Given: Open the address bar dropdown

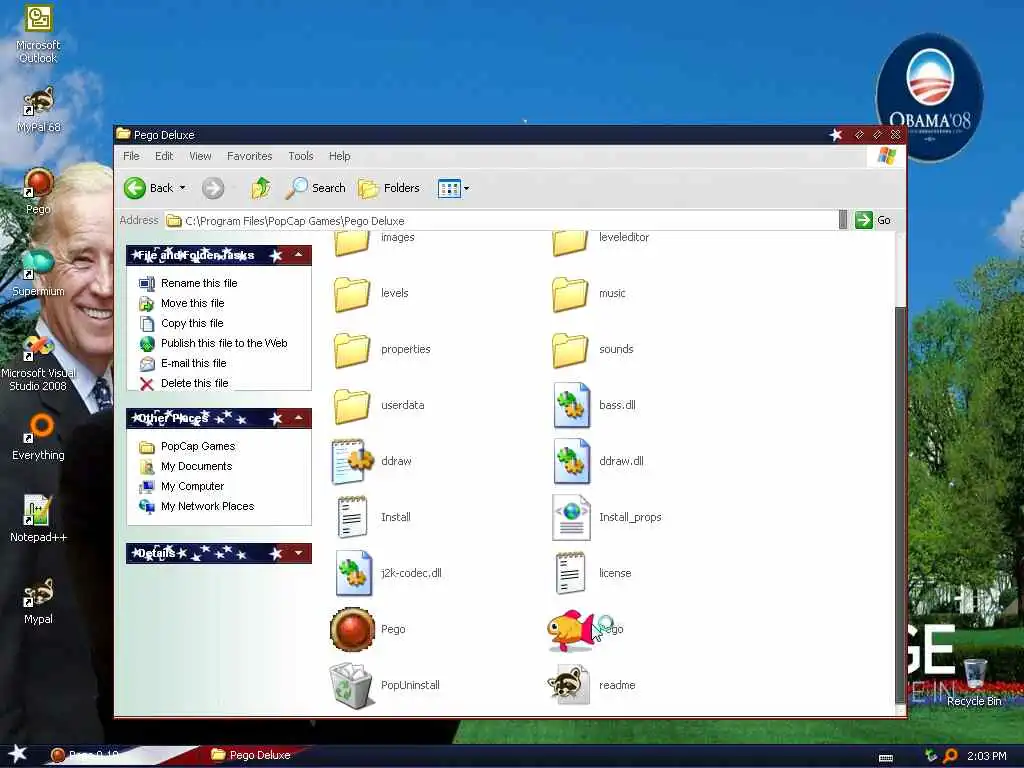Looking at the screenshot, I should tap(842, 220).
